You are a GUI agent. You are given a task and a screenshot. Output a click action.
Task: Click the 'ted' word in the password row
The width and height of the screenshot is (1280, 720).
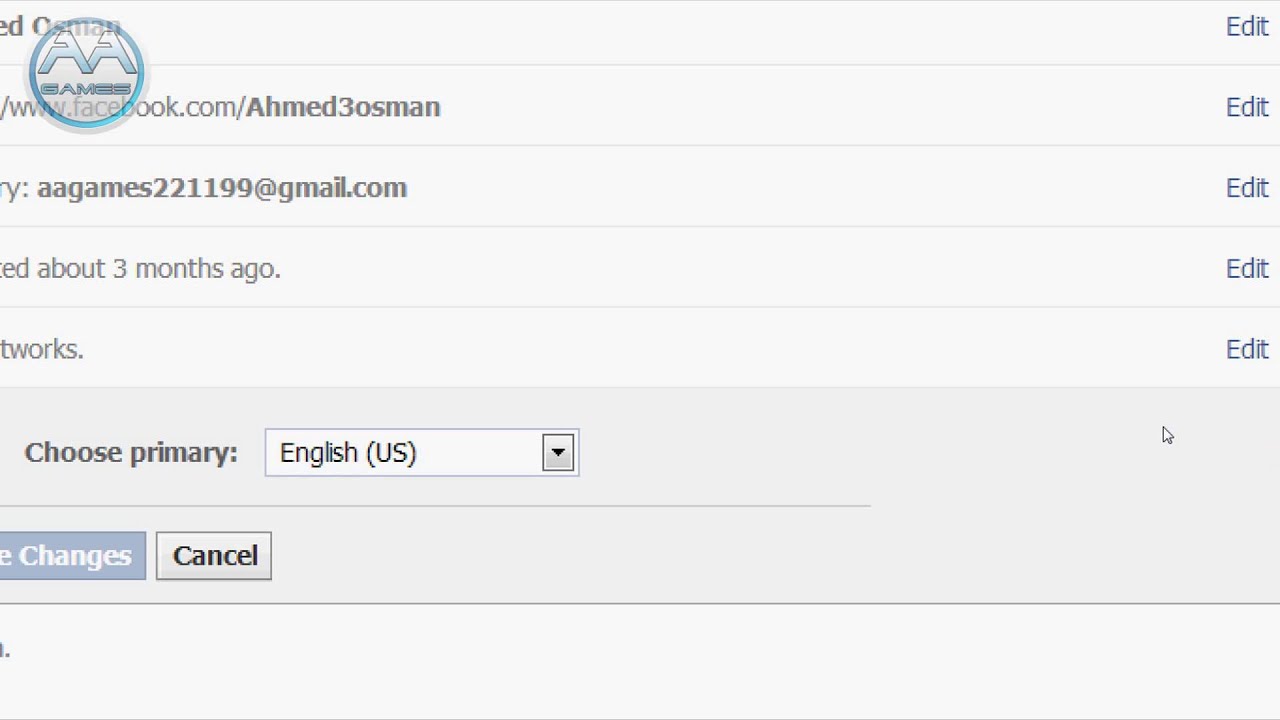point(14,269)
